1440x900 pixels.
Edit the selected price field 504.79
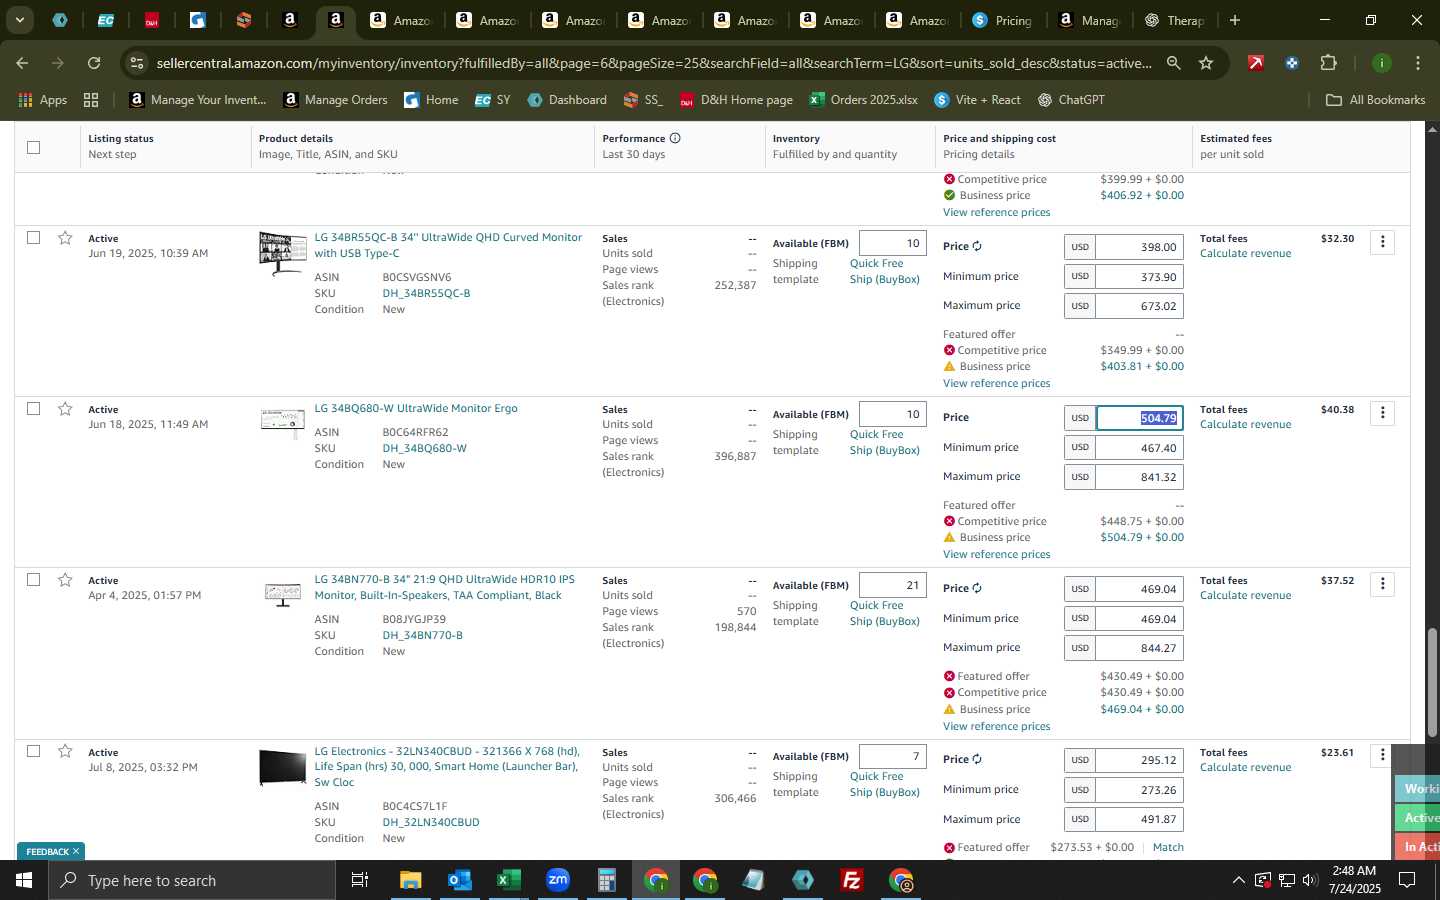pyautogui.click(x=1139, y=418)
